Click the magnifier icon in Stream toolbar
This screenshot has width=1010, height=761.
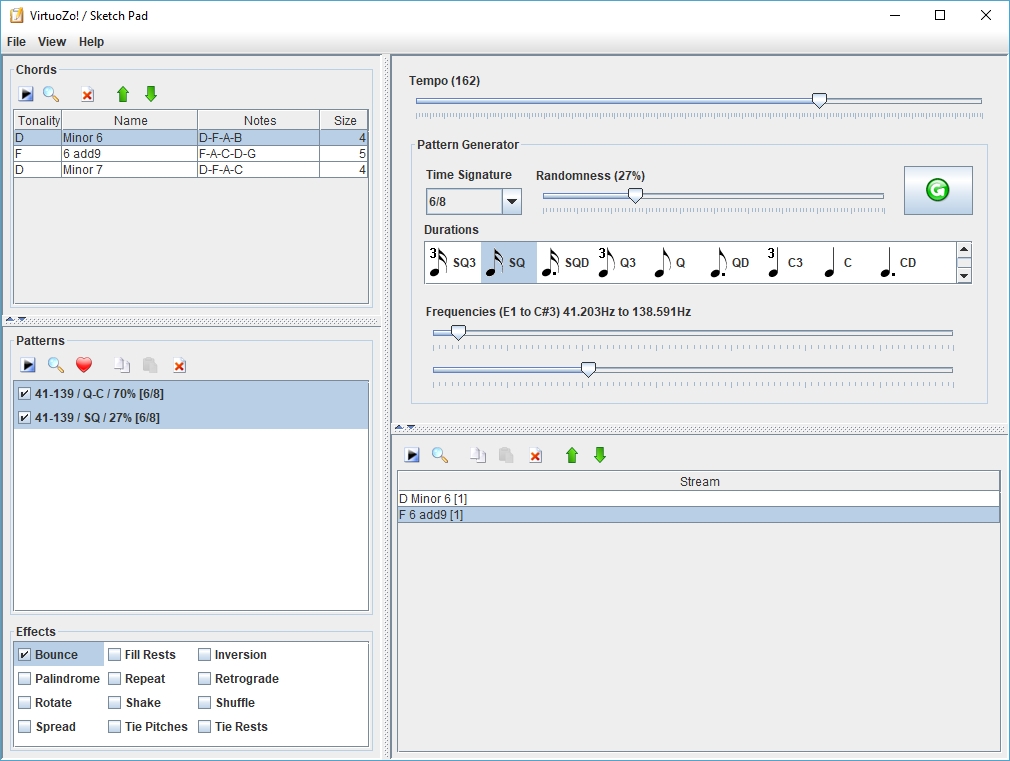click(440, 455)
